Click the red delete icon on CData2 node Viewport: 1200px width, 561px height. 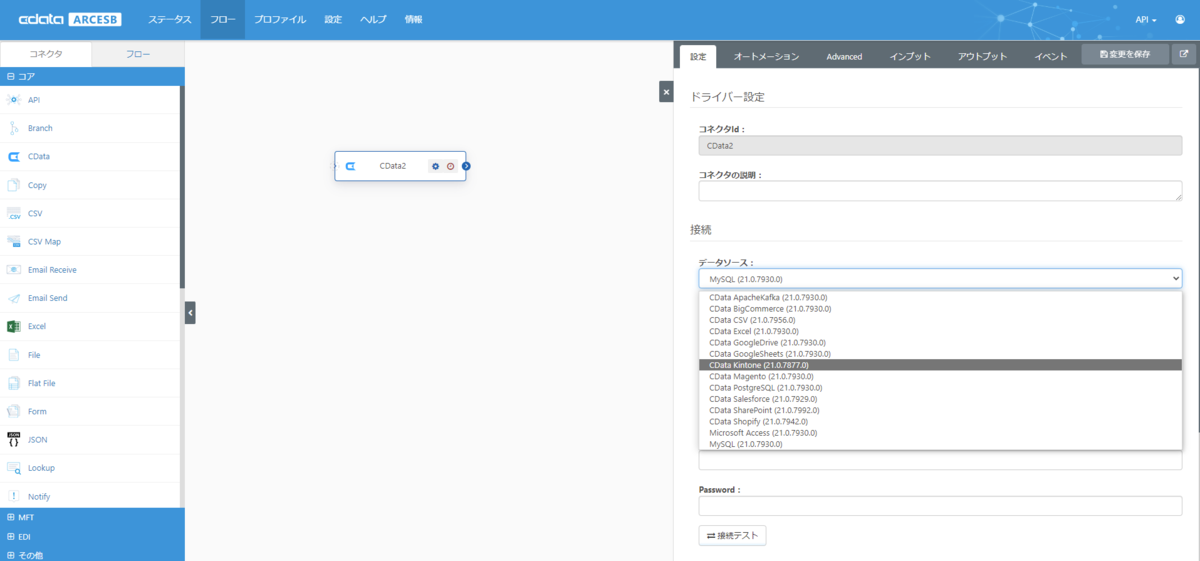point(451,166)
